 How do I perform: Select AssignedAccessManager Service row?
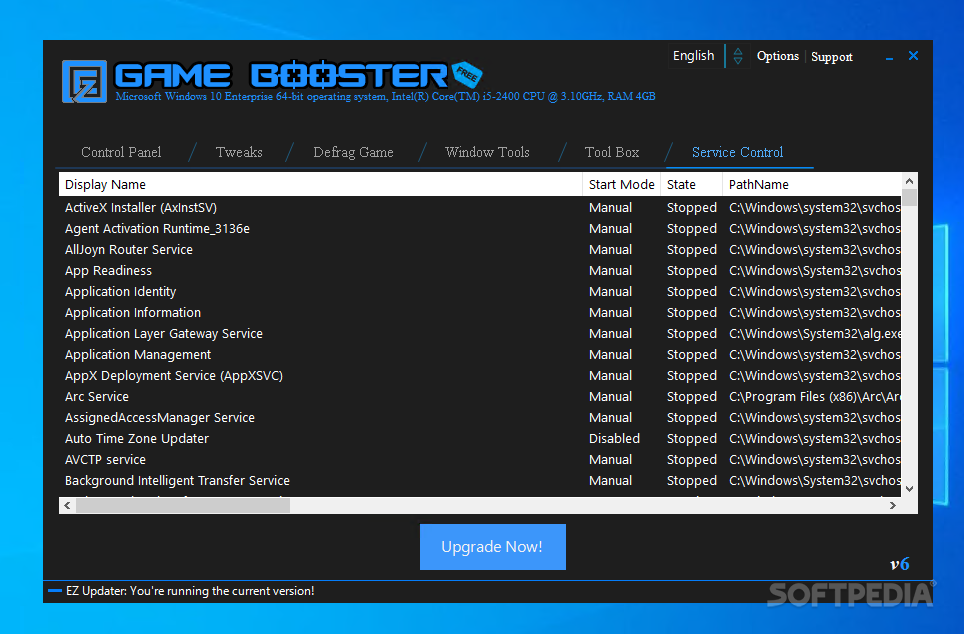(x=480, y=418)
